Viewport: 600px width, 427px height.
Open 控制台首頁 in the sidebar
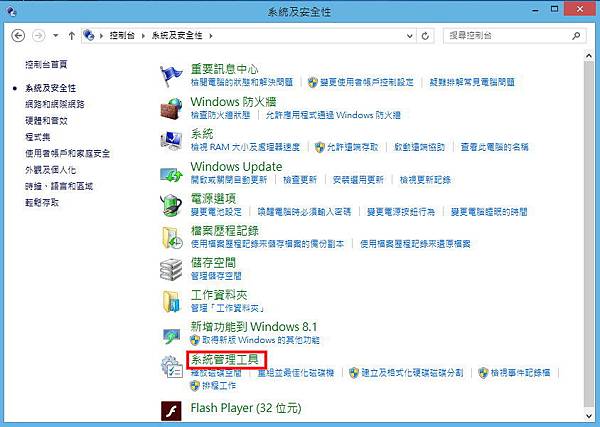click(x=46, y=64)
